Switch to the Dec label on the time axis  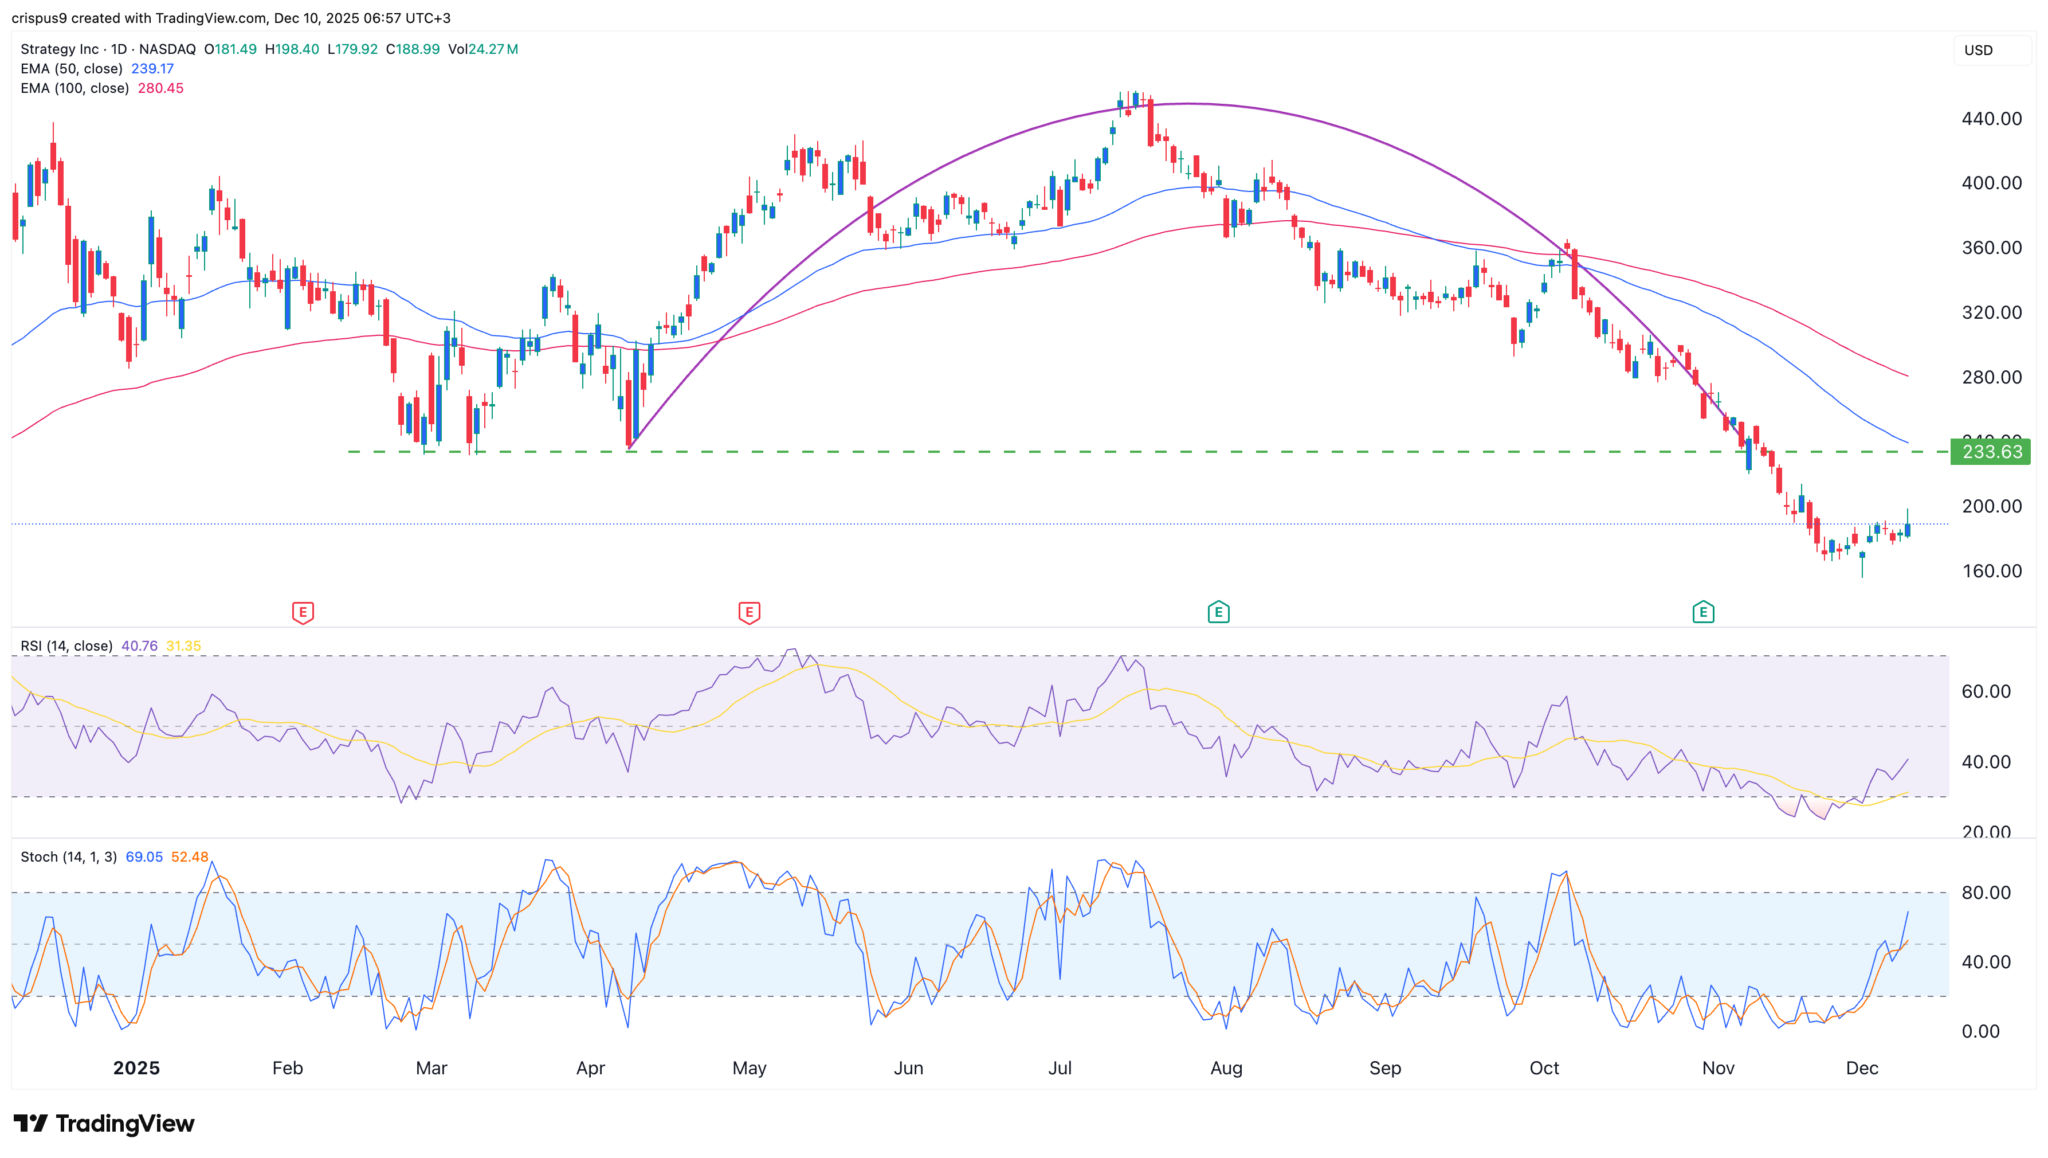pyautogui.click(x=1864, y=1068)
